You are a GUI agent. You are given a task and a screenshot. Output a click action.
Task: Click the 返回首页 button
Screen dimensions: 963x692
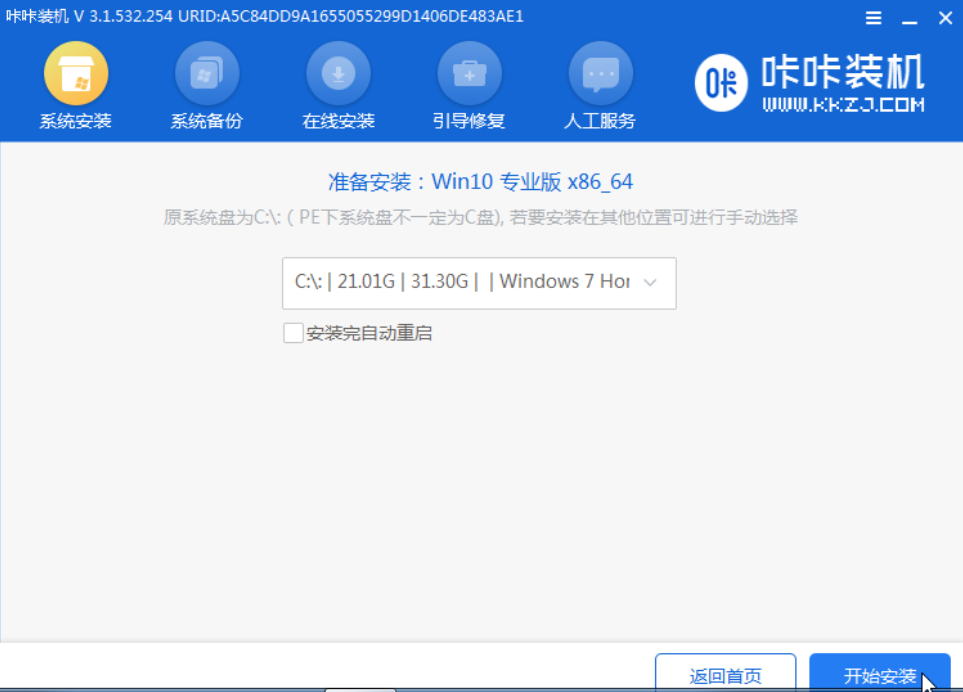(x=725, y=676)
